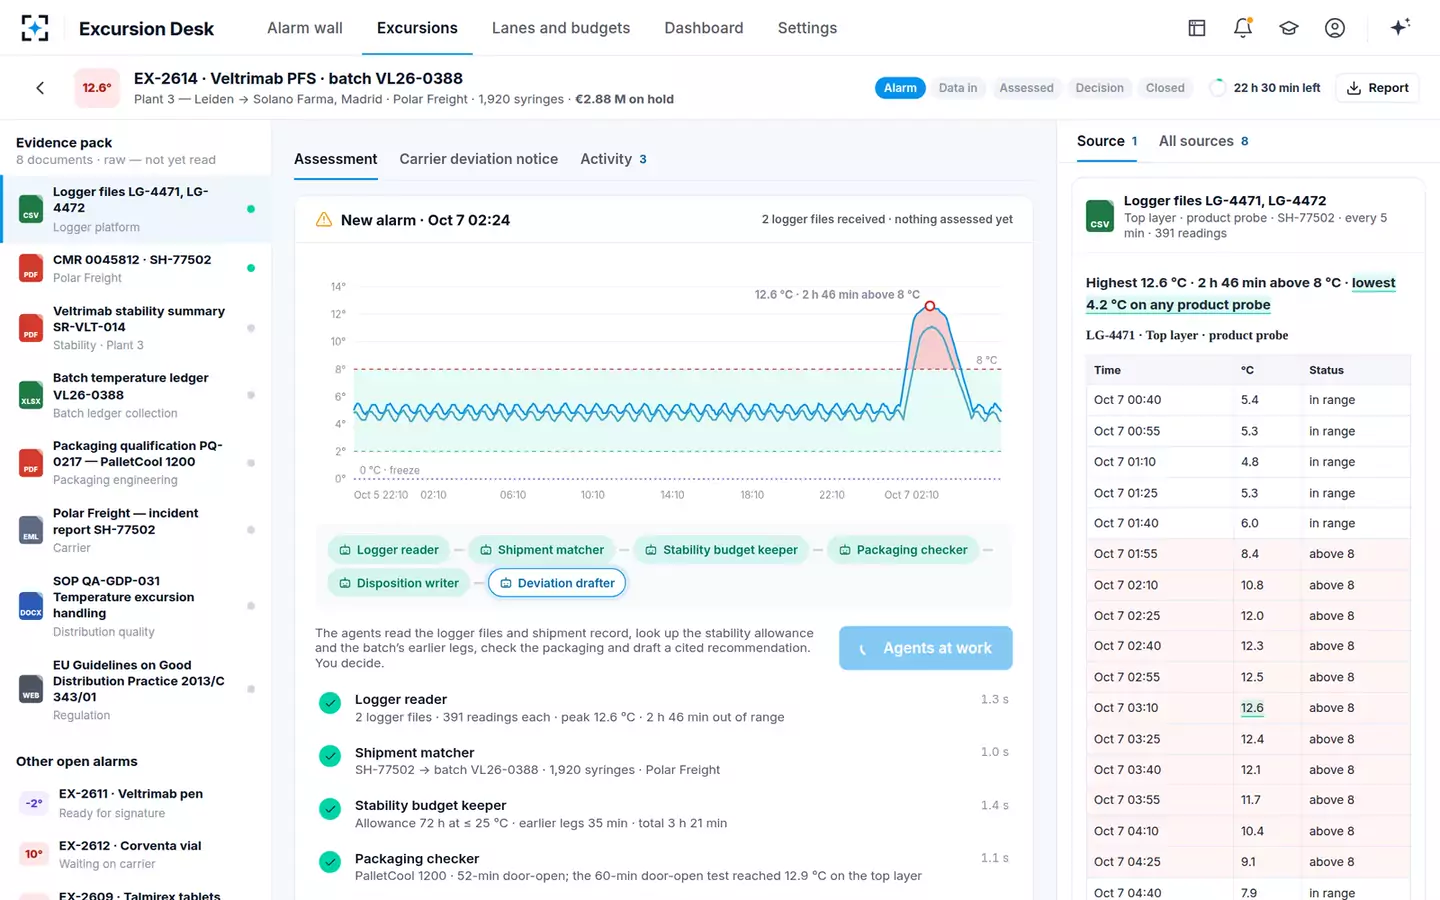Click the PDF icon beside CMR 0045812

(31, 268)
